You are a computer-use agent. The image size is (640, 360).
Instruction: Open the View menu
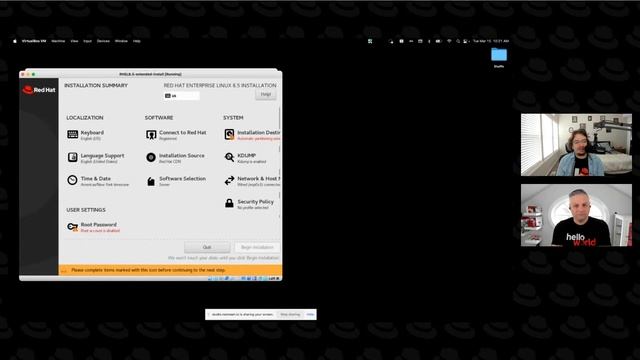tap(74, 41)
